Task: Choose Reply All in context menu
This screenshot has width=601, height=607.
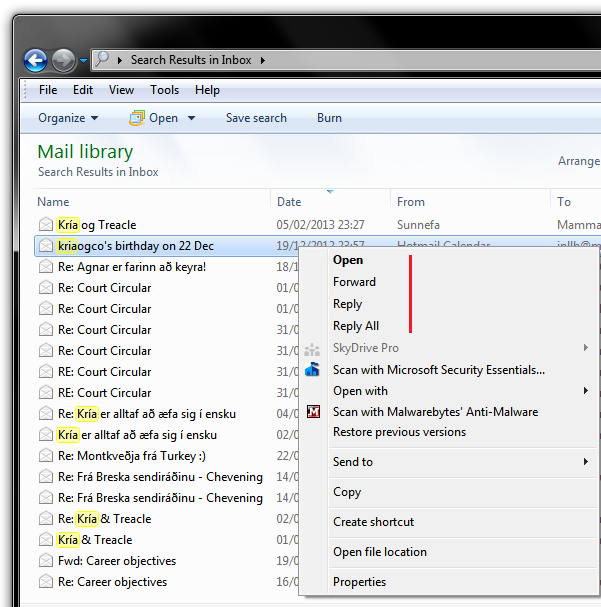Action: (356, 326)
